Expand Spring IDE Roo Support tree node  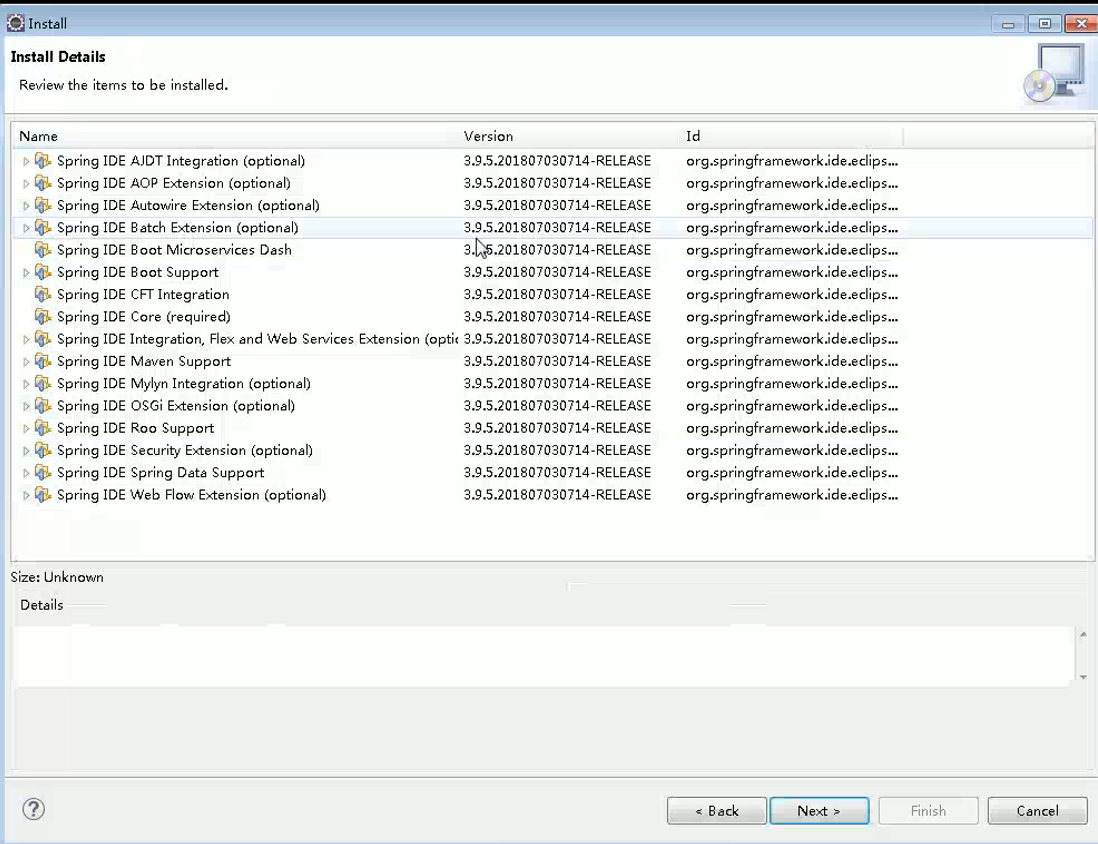coord(26,429)
